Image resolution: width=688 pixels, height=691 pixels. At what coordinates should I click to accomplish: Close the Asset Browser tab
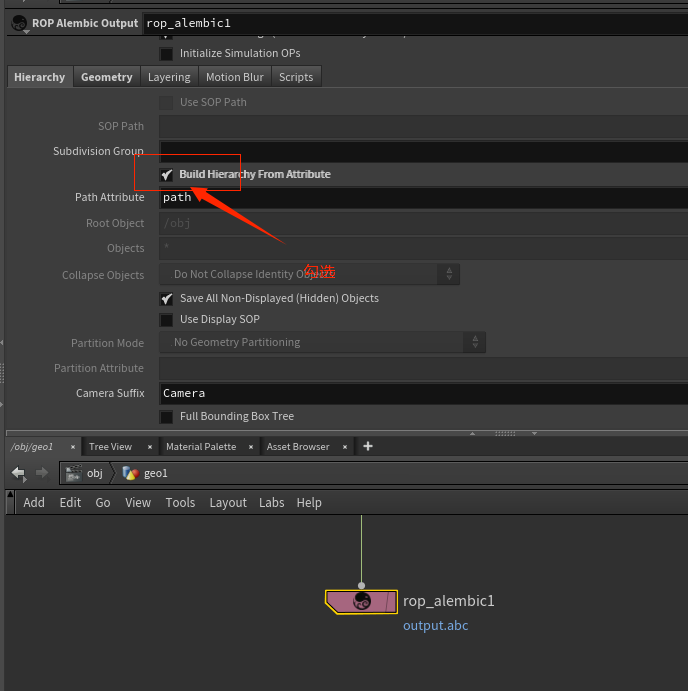tap(346, 447)
